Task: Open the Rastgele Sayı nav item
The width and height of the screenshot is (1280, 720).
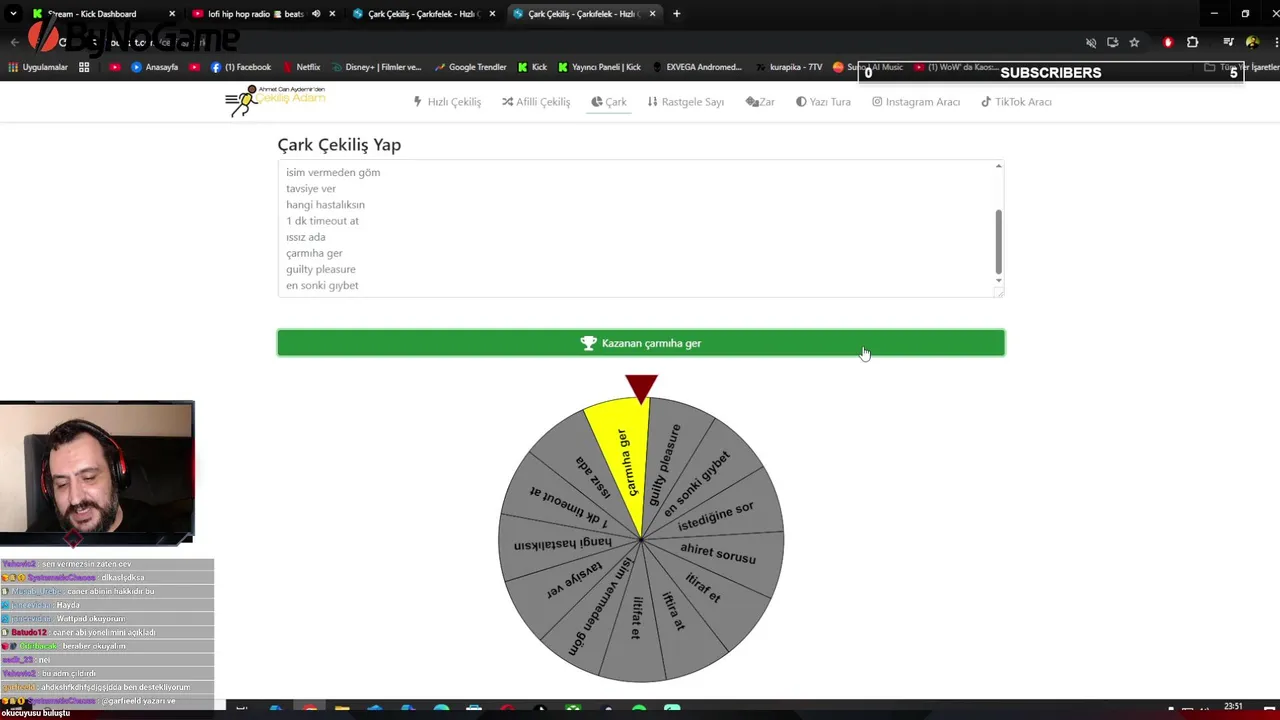Action: (686, 102)
